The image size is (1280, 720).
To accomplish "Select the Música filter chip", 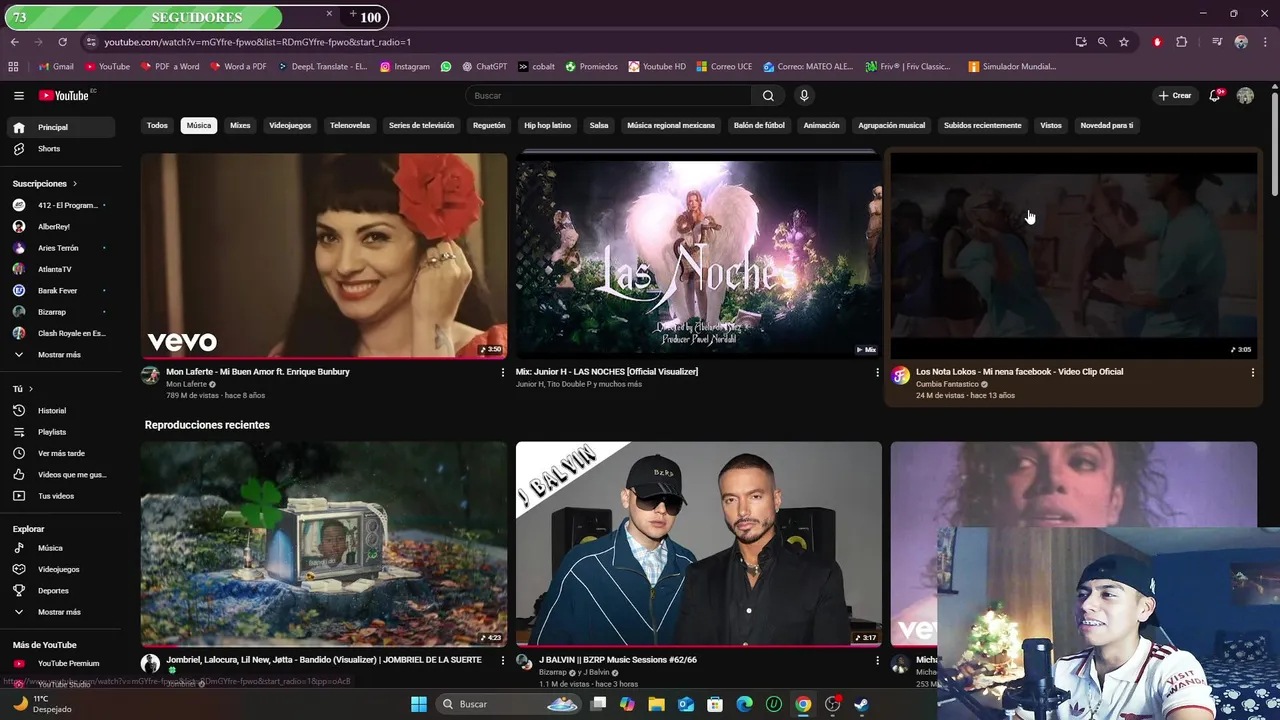I will click(199, 126).
